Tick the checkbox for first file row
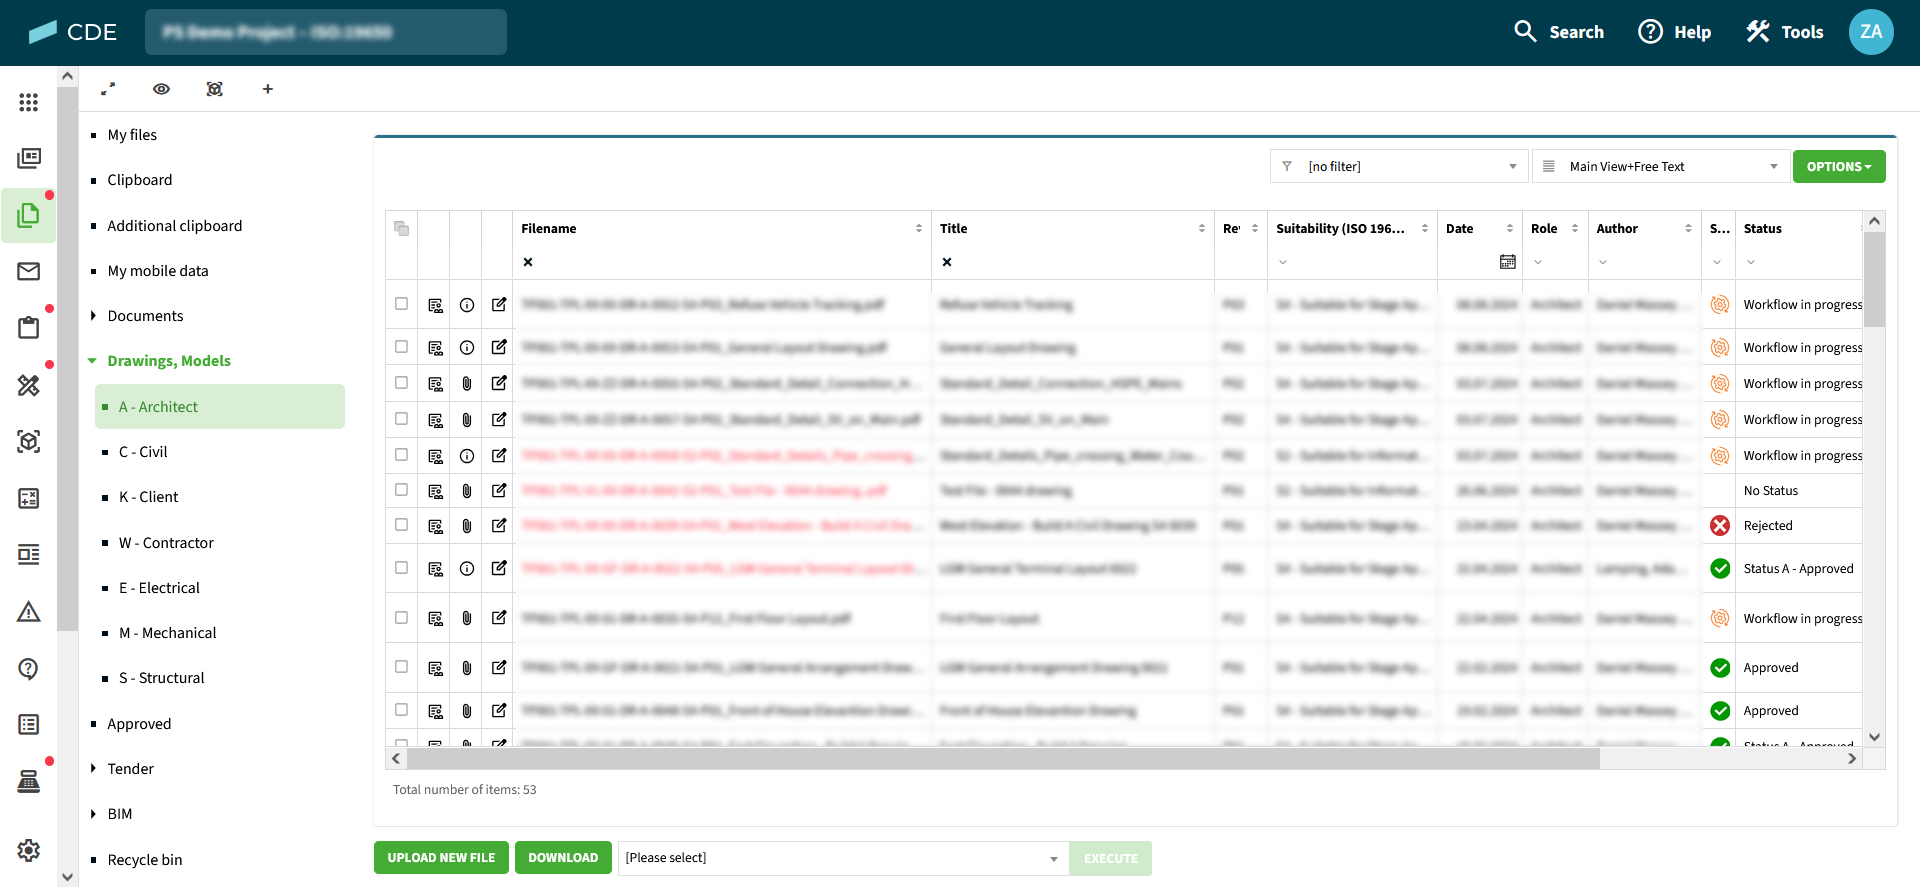 tap(401, 304)
